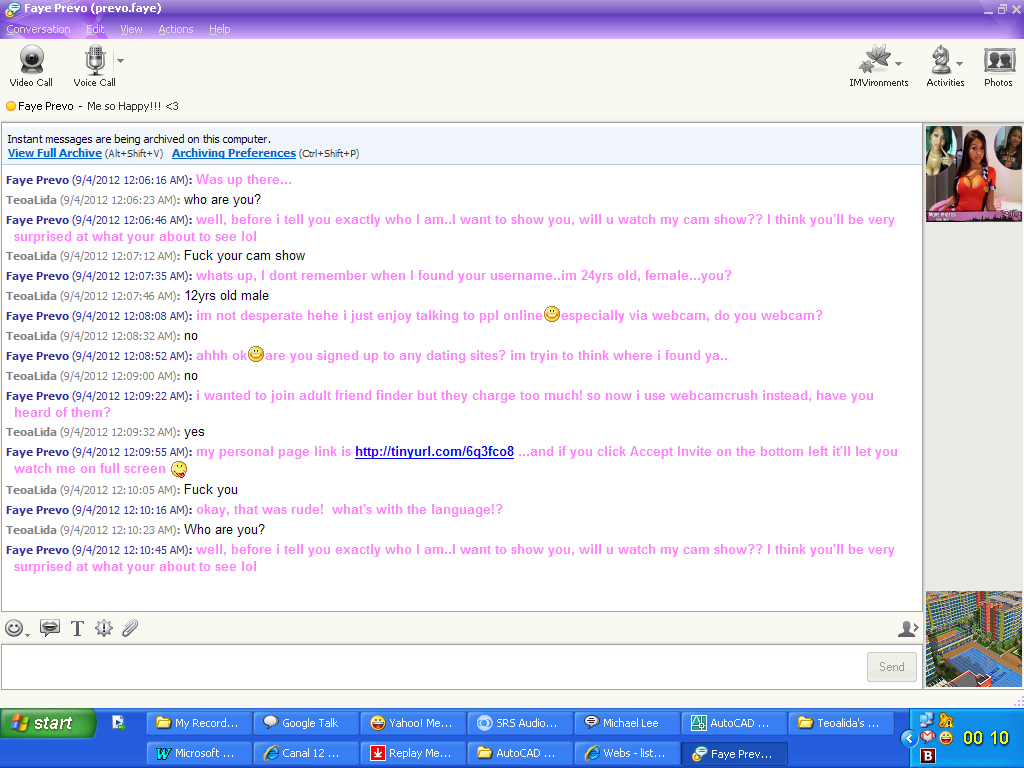
Task: Open the Edit menu
Action: point(95,29)
